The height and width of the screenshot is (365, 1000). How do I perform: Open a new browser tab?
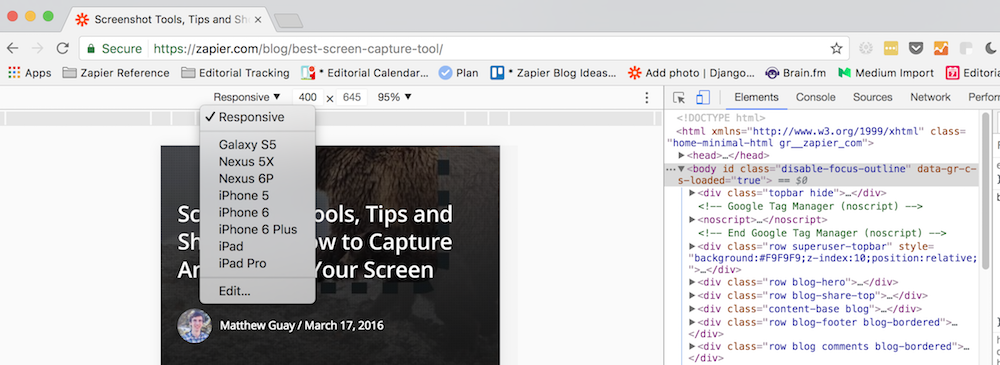point(288,21)
